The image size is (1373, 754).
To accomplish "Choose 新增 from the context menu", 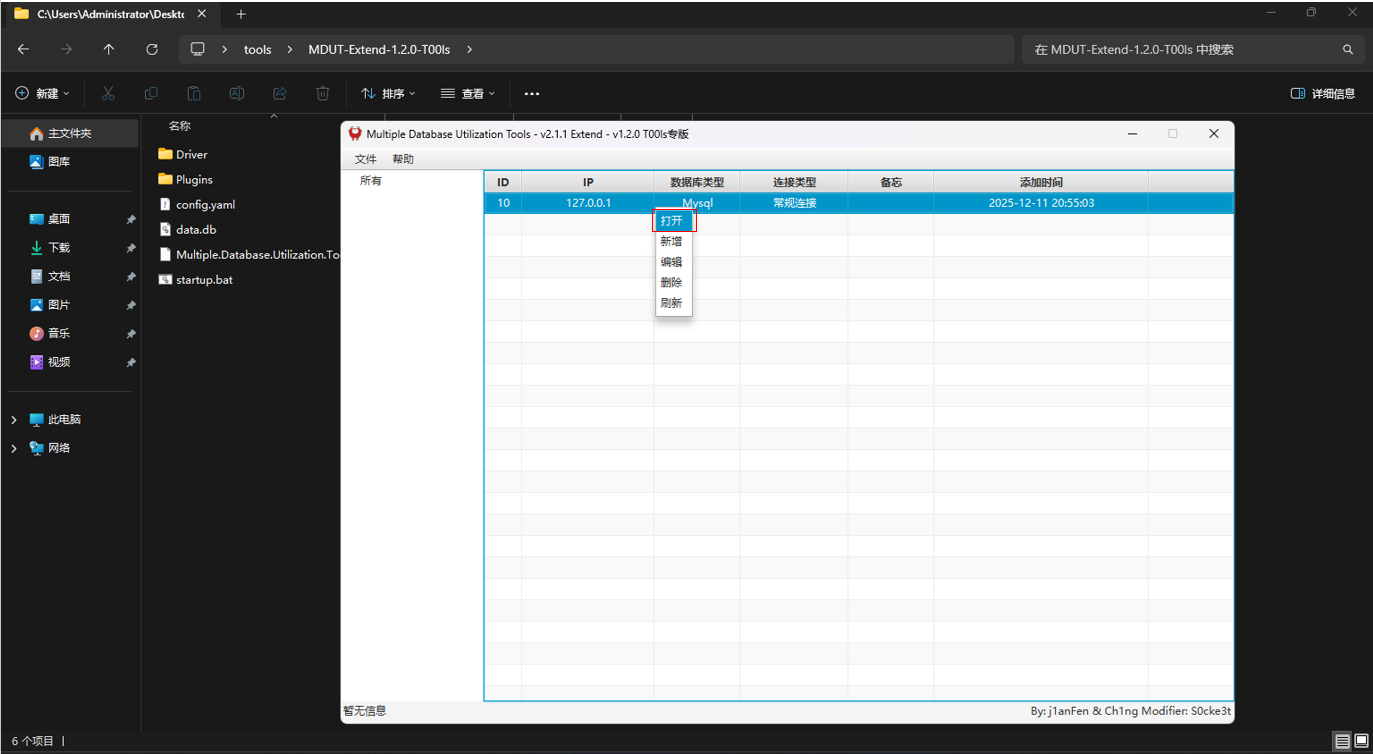I will click(x=674, y=241).
